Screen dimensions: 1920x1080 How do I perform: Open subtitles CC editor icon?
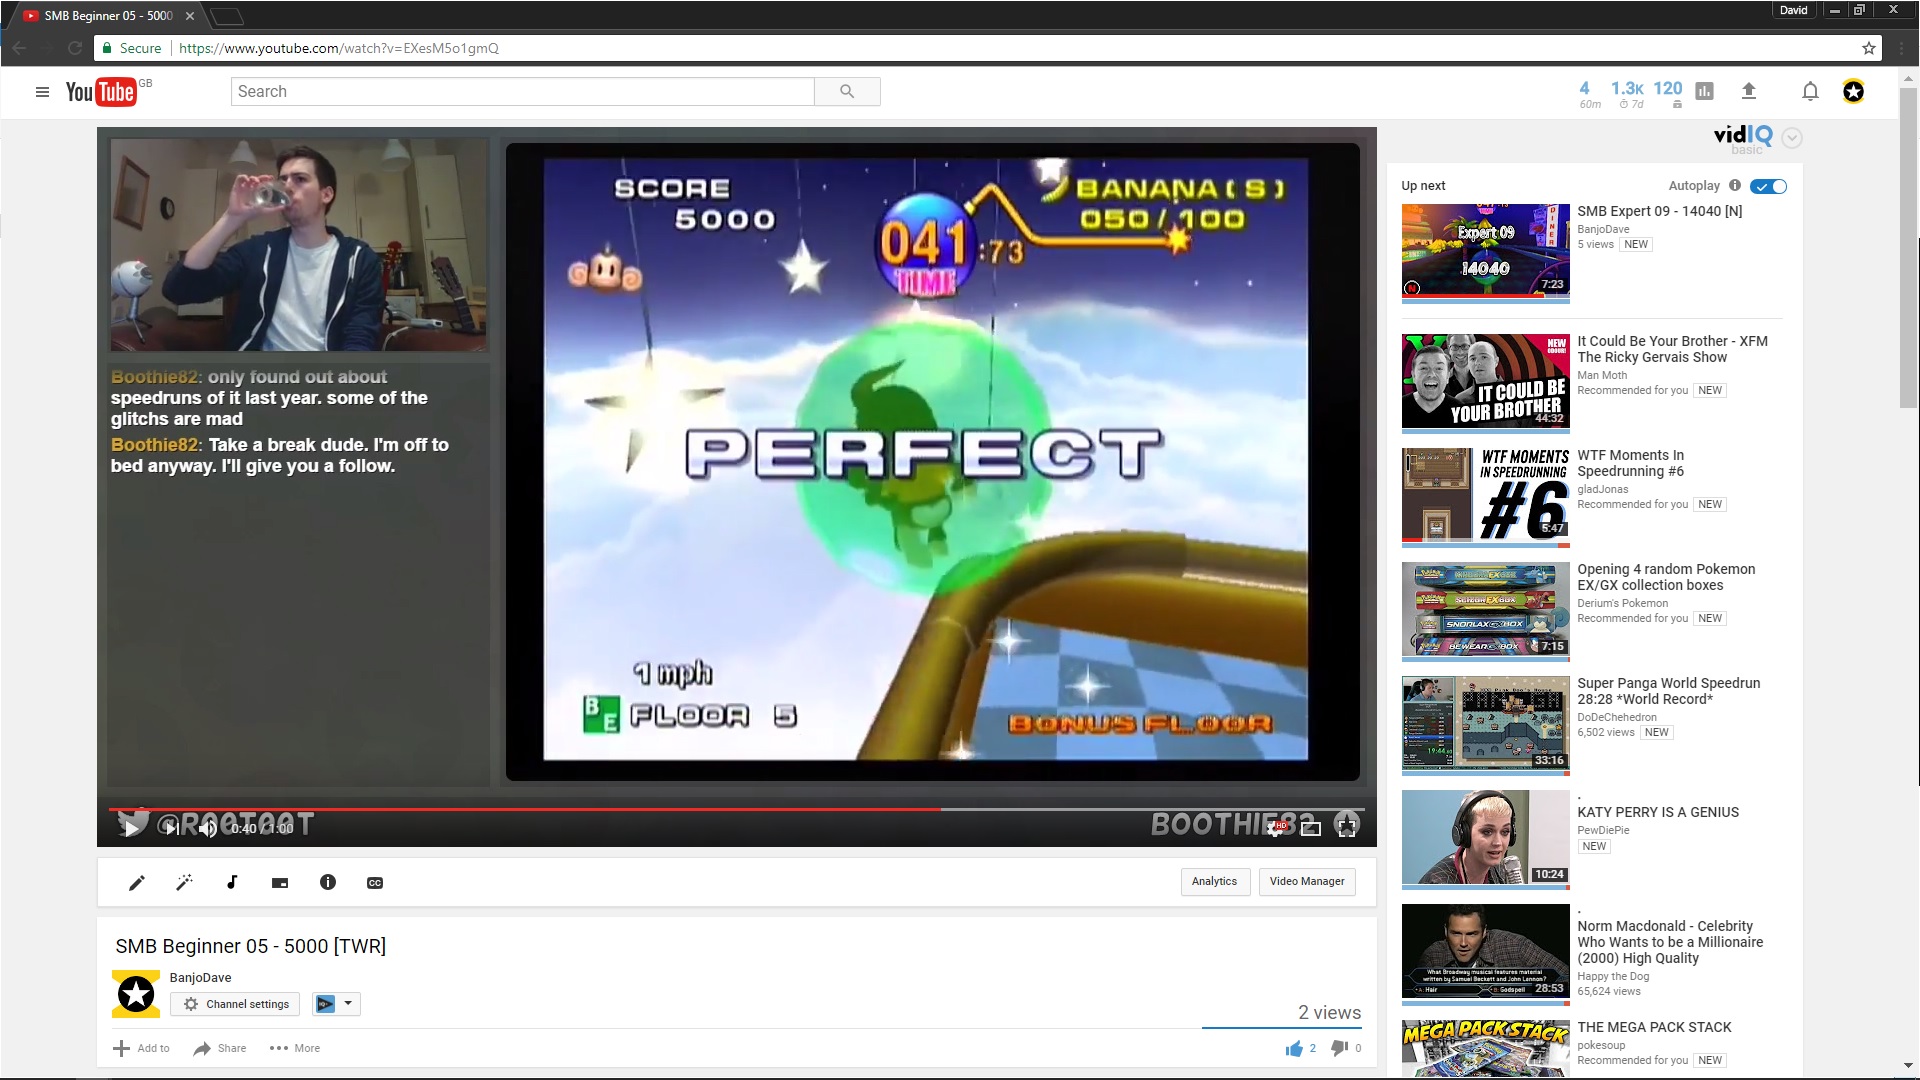tap(375, 882)
